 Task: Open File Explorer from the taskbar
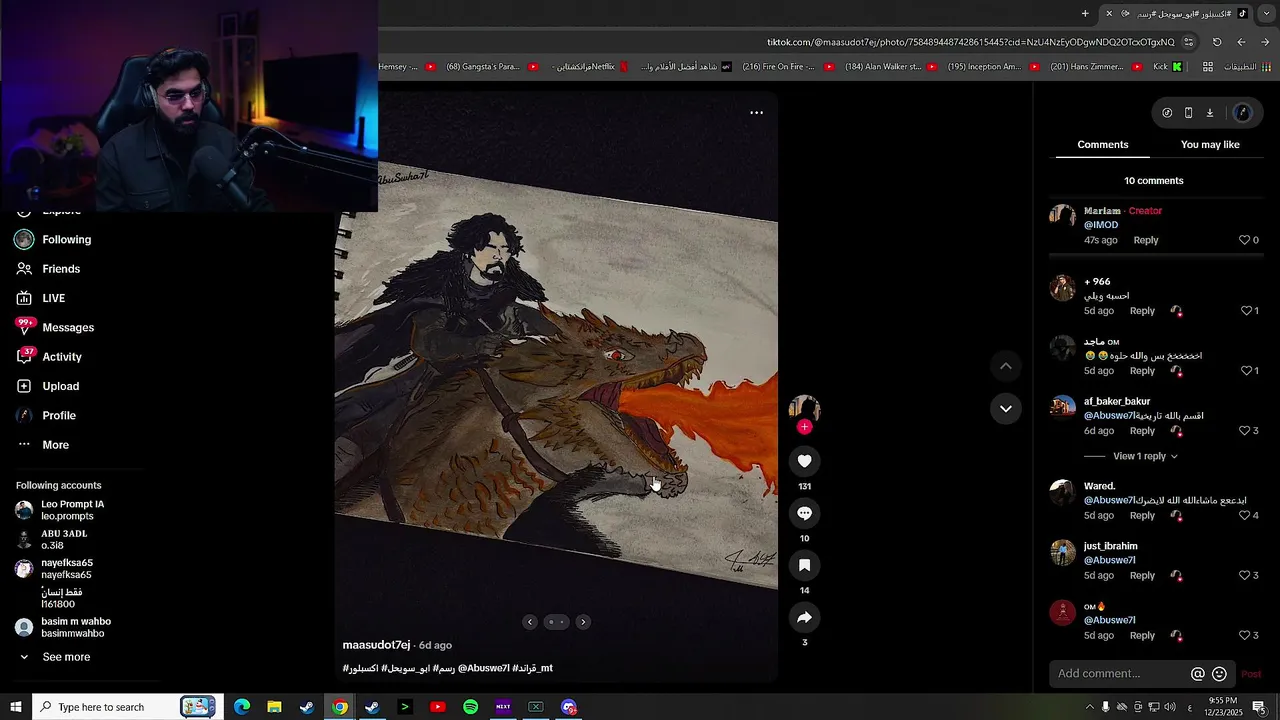pos(274,707)
